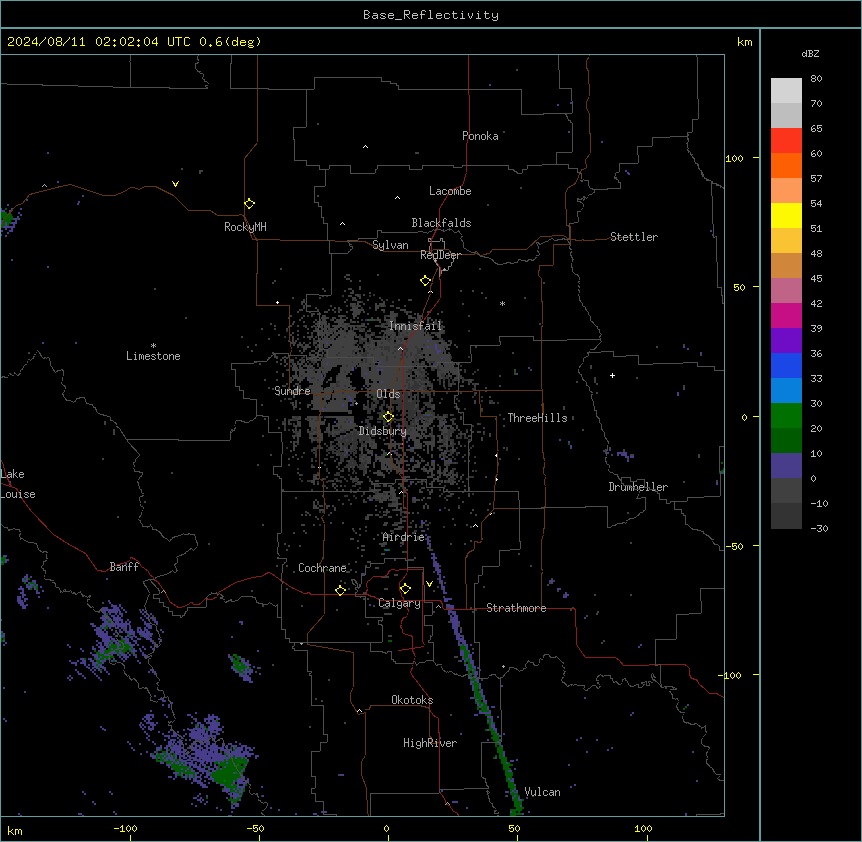Click the dBZ legend heading
Image resolution: width=862 pixels, height=842 pixels.
(810, 54)
